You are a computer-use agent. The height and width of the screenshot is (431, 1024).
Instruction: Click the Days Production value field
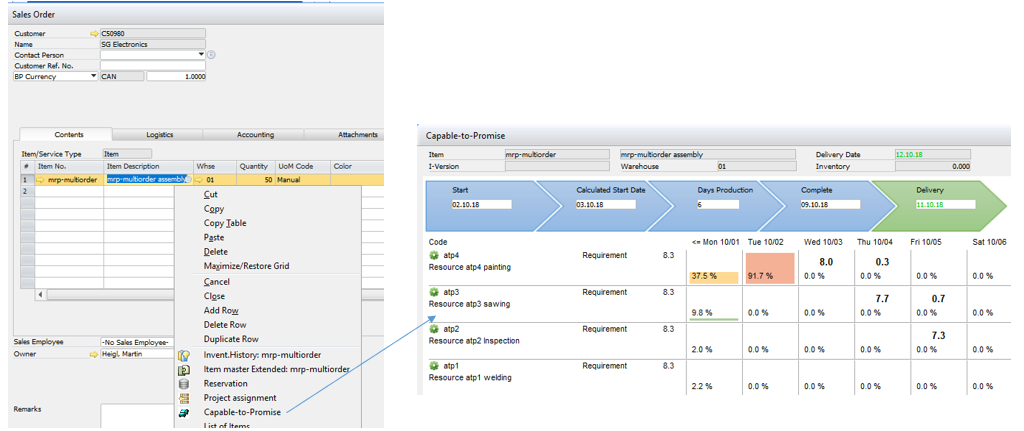(725, 205)
